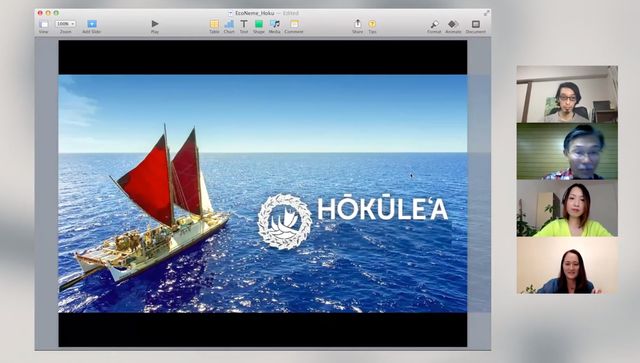The width and height of the screenshot is (640, 363).
Task: Expand the 100% Zoom dropdown
Action: [x=65, y=24]
